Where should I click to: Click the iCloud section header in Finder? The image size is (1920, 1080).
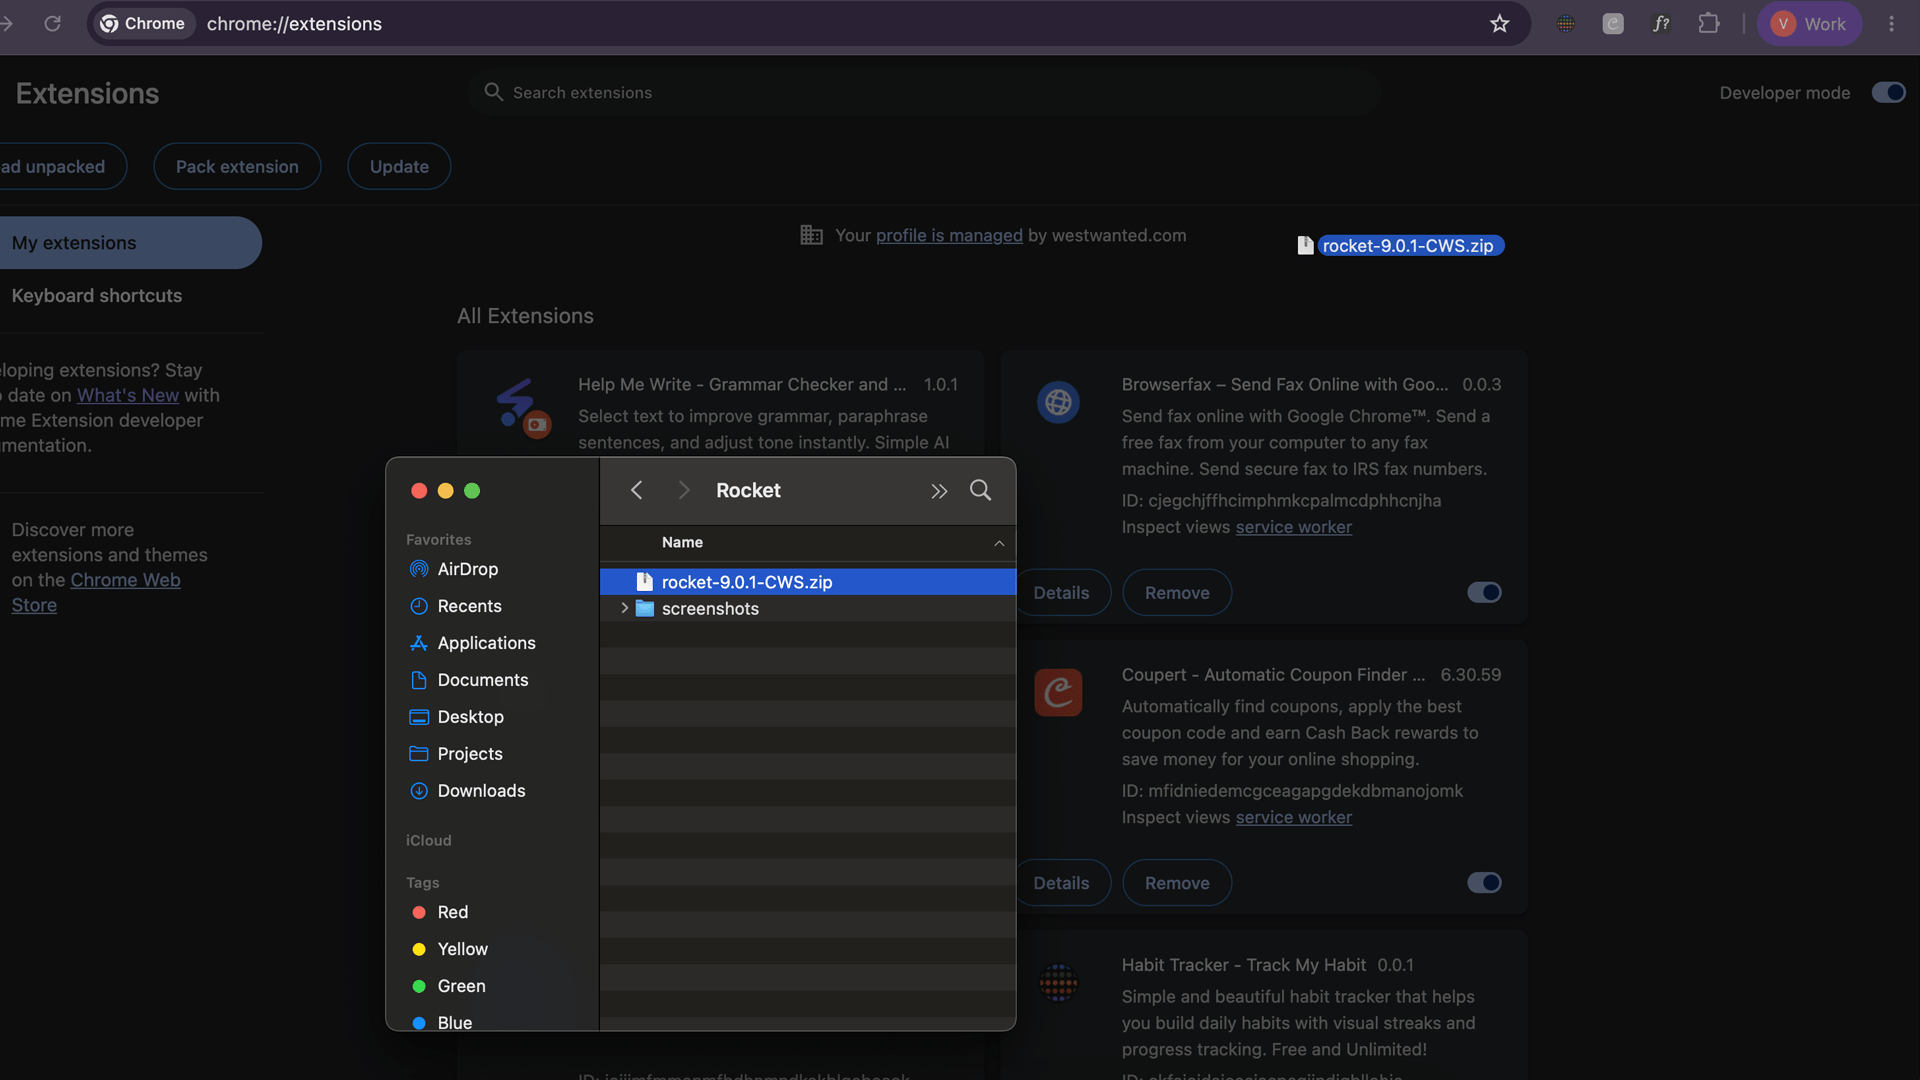pyautogui.click(x=428, y=840)
